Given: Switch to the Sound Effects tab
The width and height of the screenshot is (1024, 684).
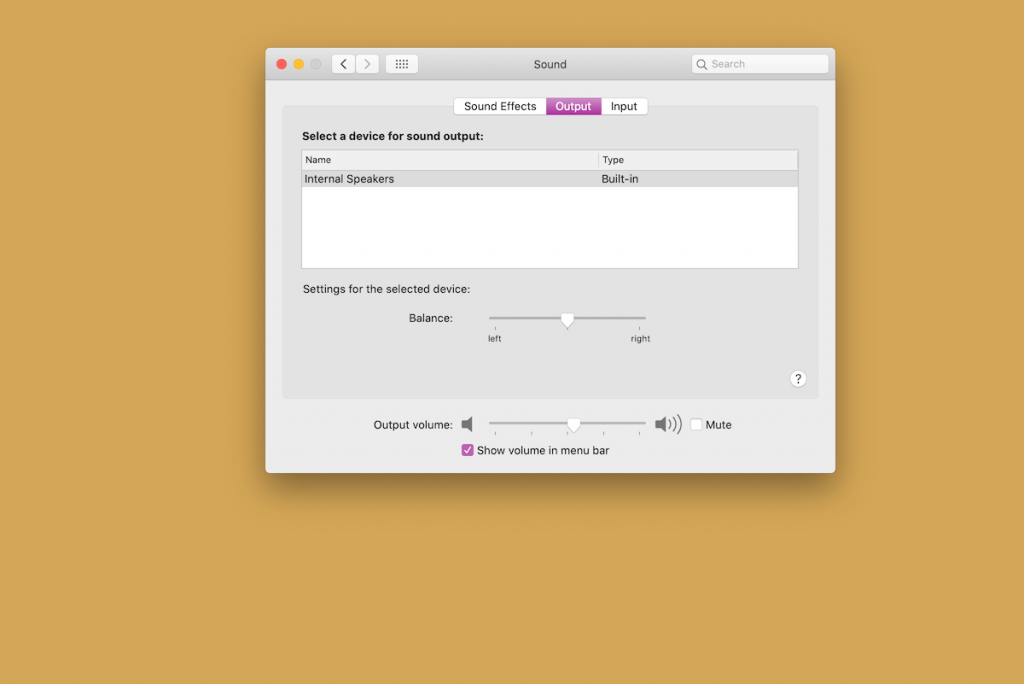Looking at the screenshot, I should coord(499,106).
